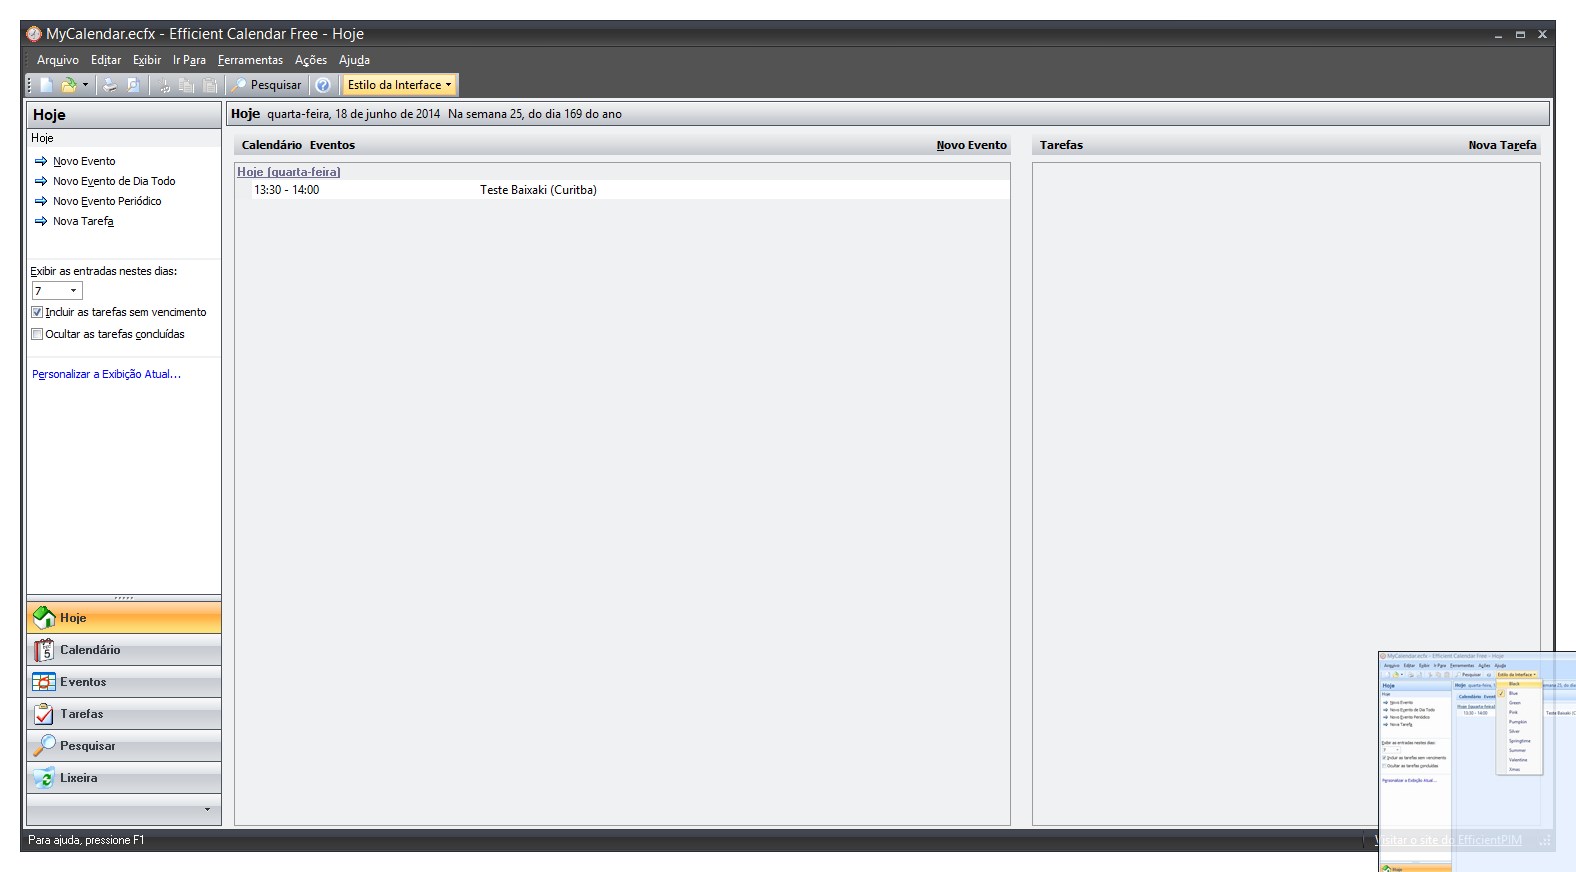1576x872 pixels.
Task: Click arrow icon beside Novo Evento Periódico
Action: [x=41, y=201]
